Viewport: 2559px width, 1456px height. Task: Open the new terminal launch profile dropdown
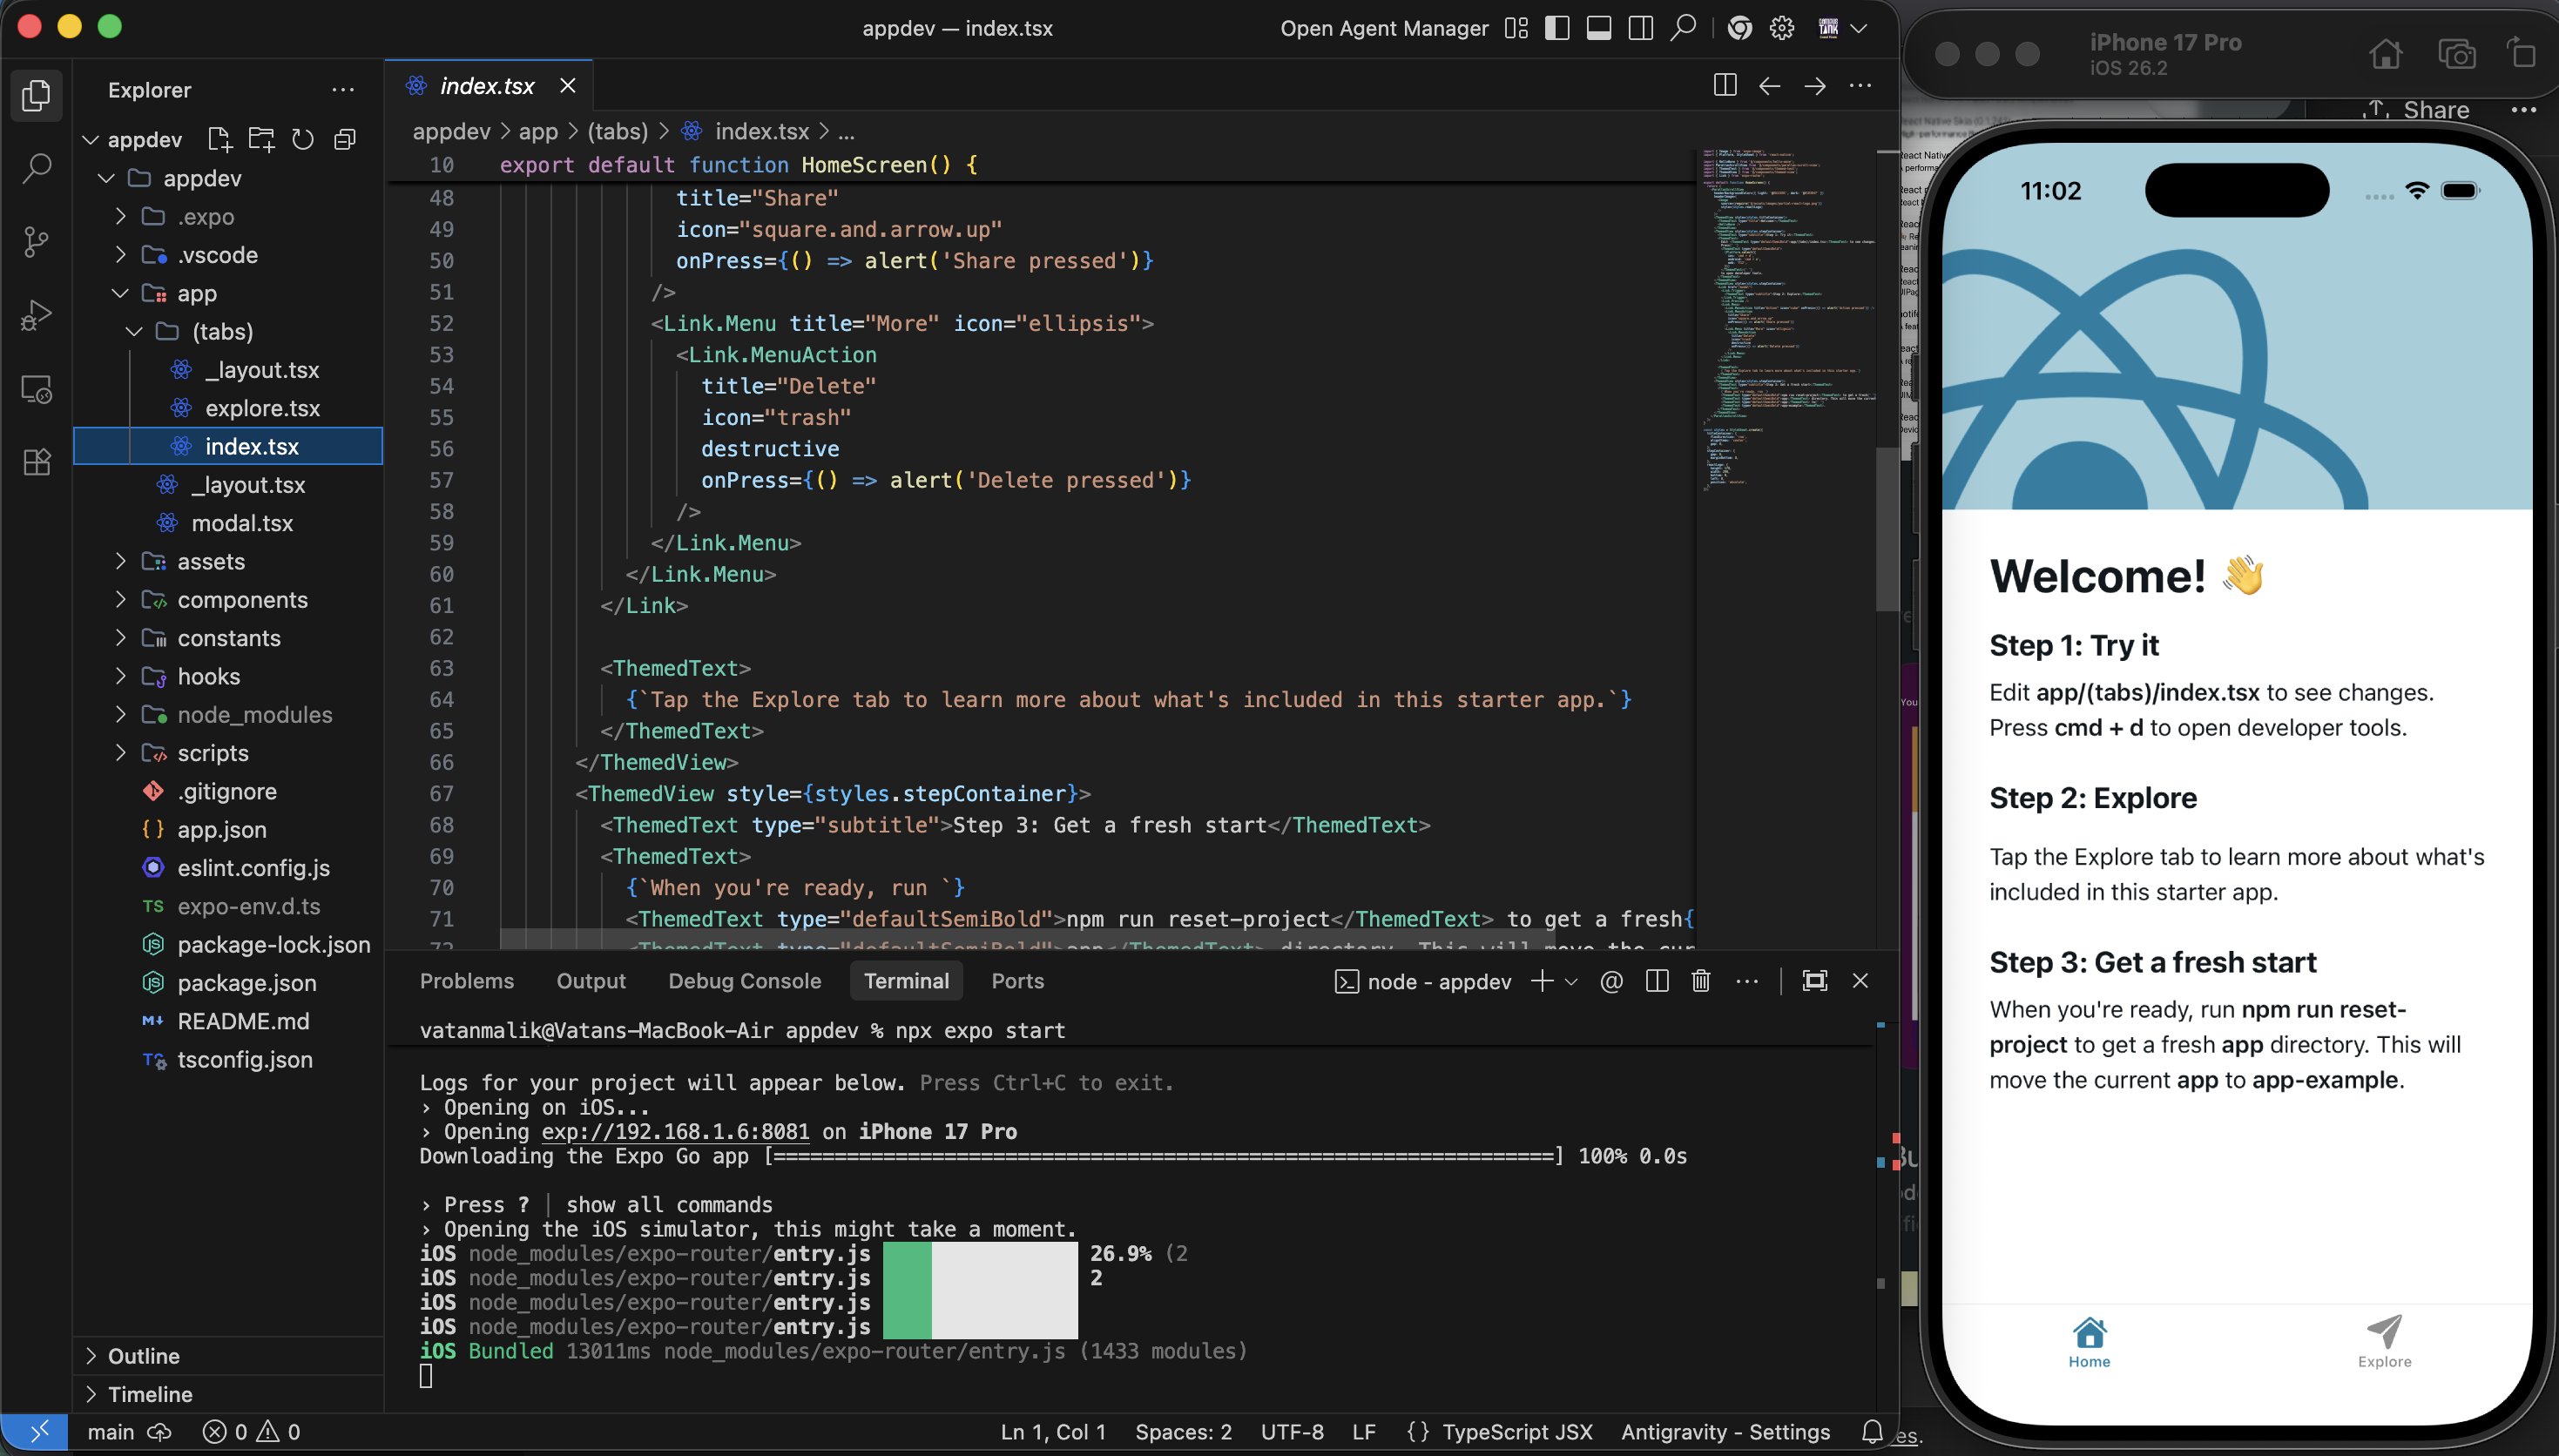[1571, 982]
